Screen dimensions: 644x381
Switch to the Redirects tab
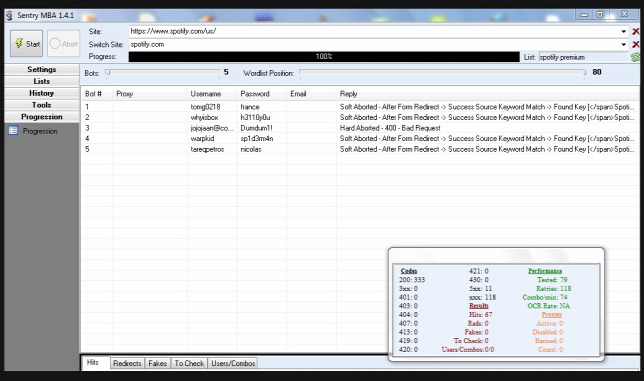127,363
